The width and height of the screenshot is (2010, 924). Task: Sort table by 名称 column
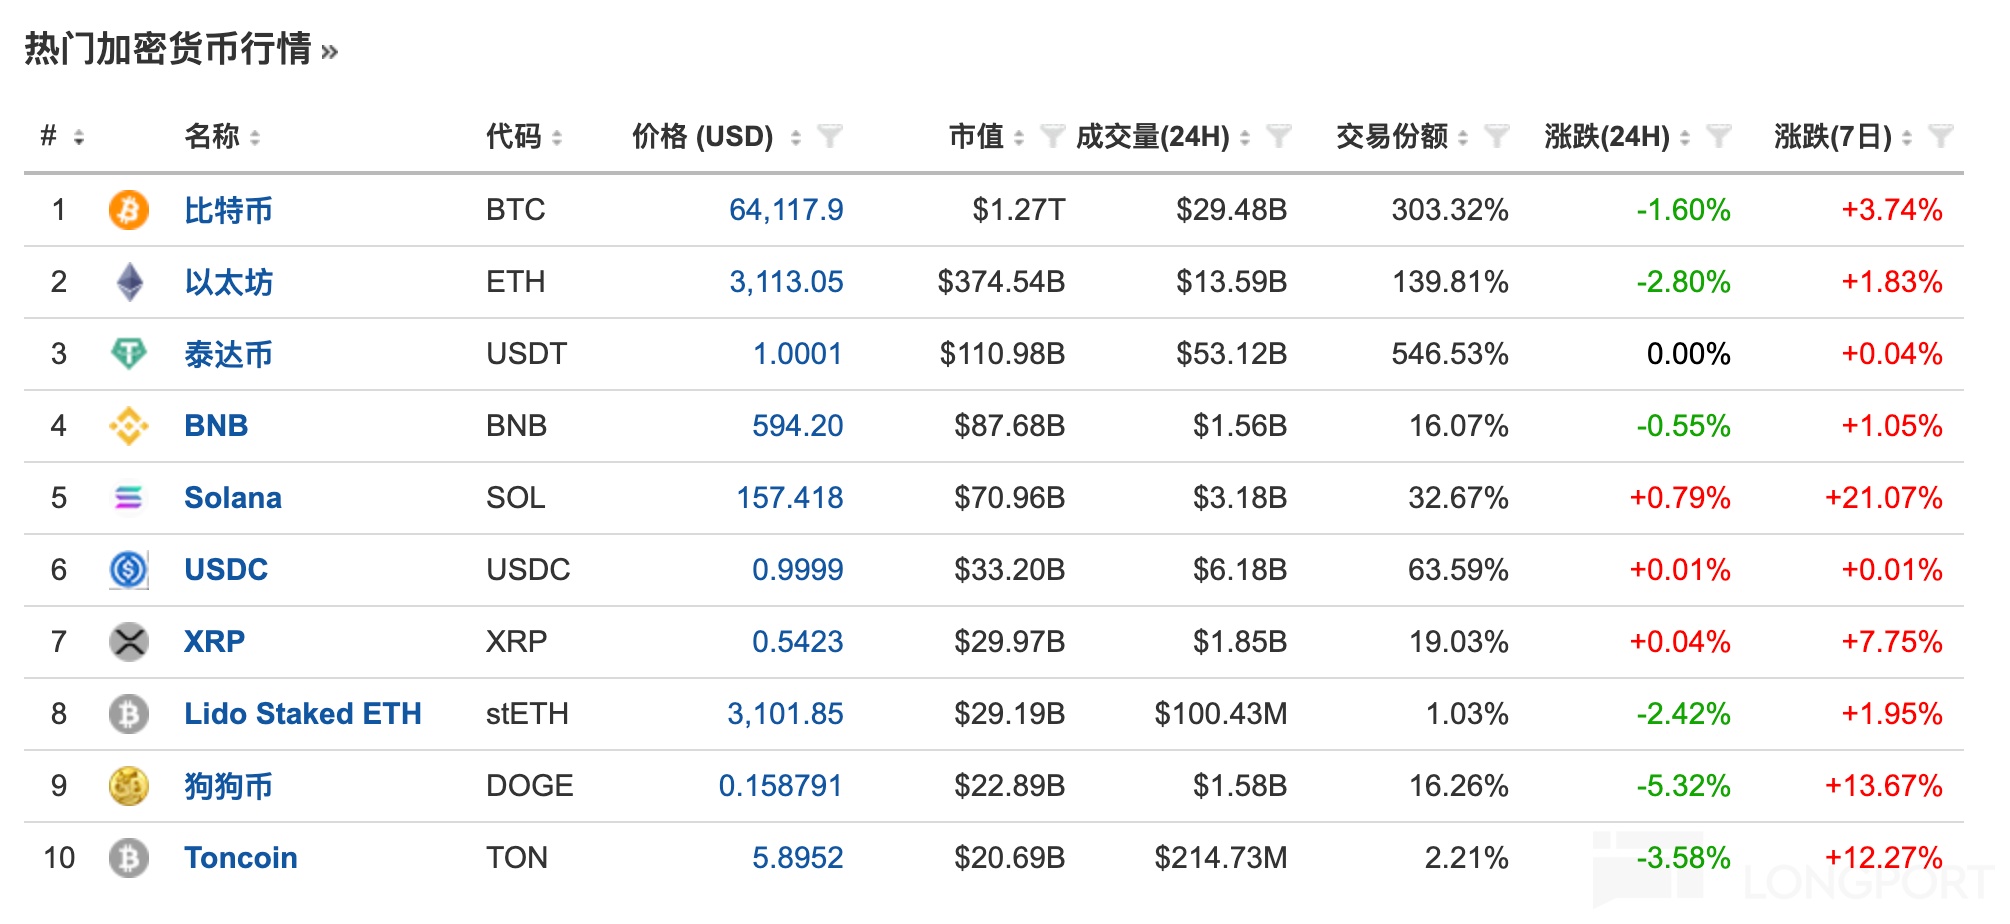pyautogui.click(x=255, y=138)
